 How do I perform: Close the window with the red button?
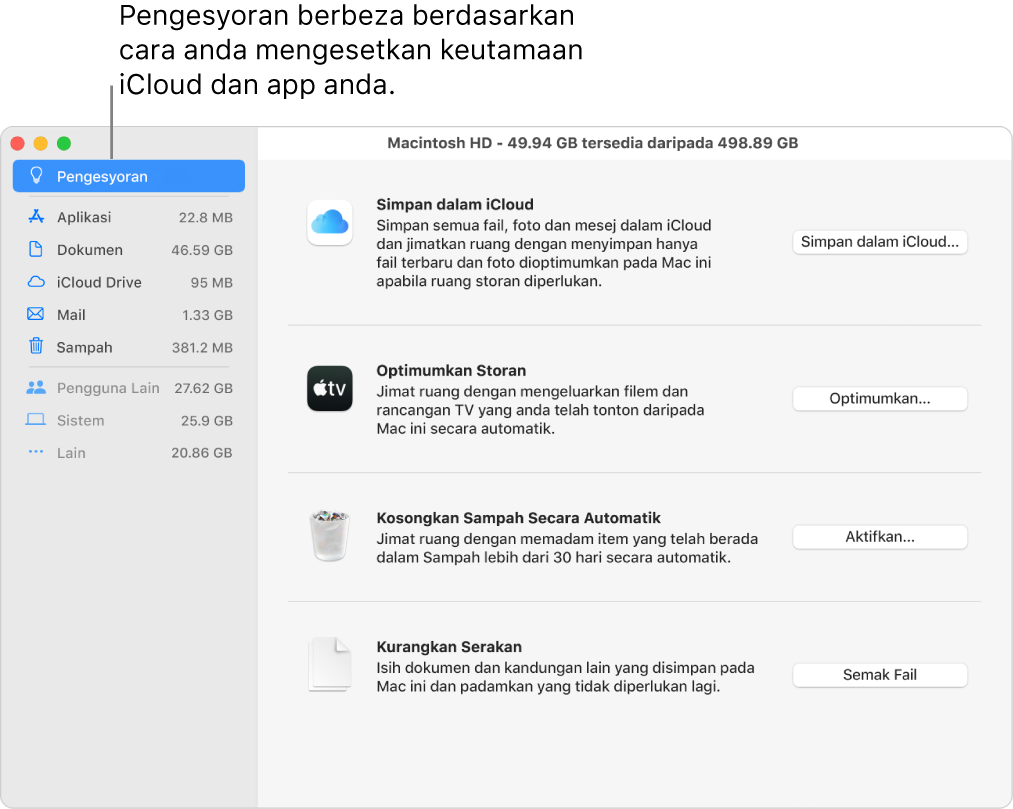17,143
